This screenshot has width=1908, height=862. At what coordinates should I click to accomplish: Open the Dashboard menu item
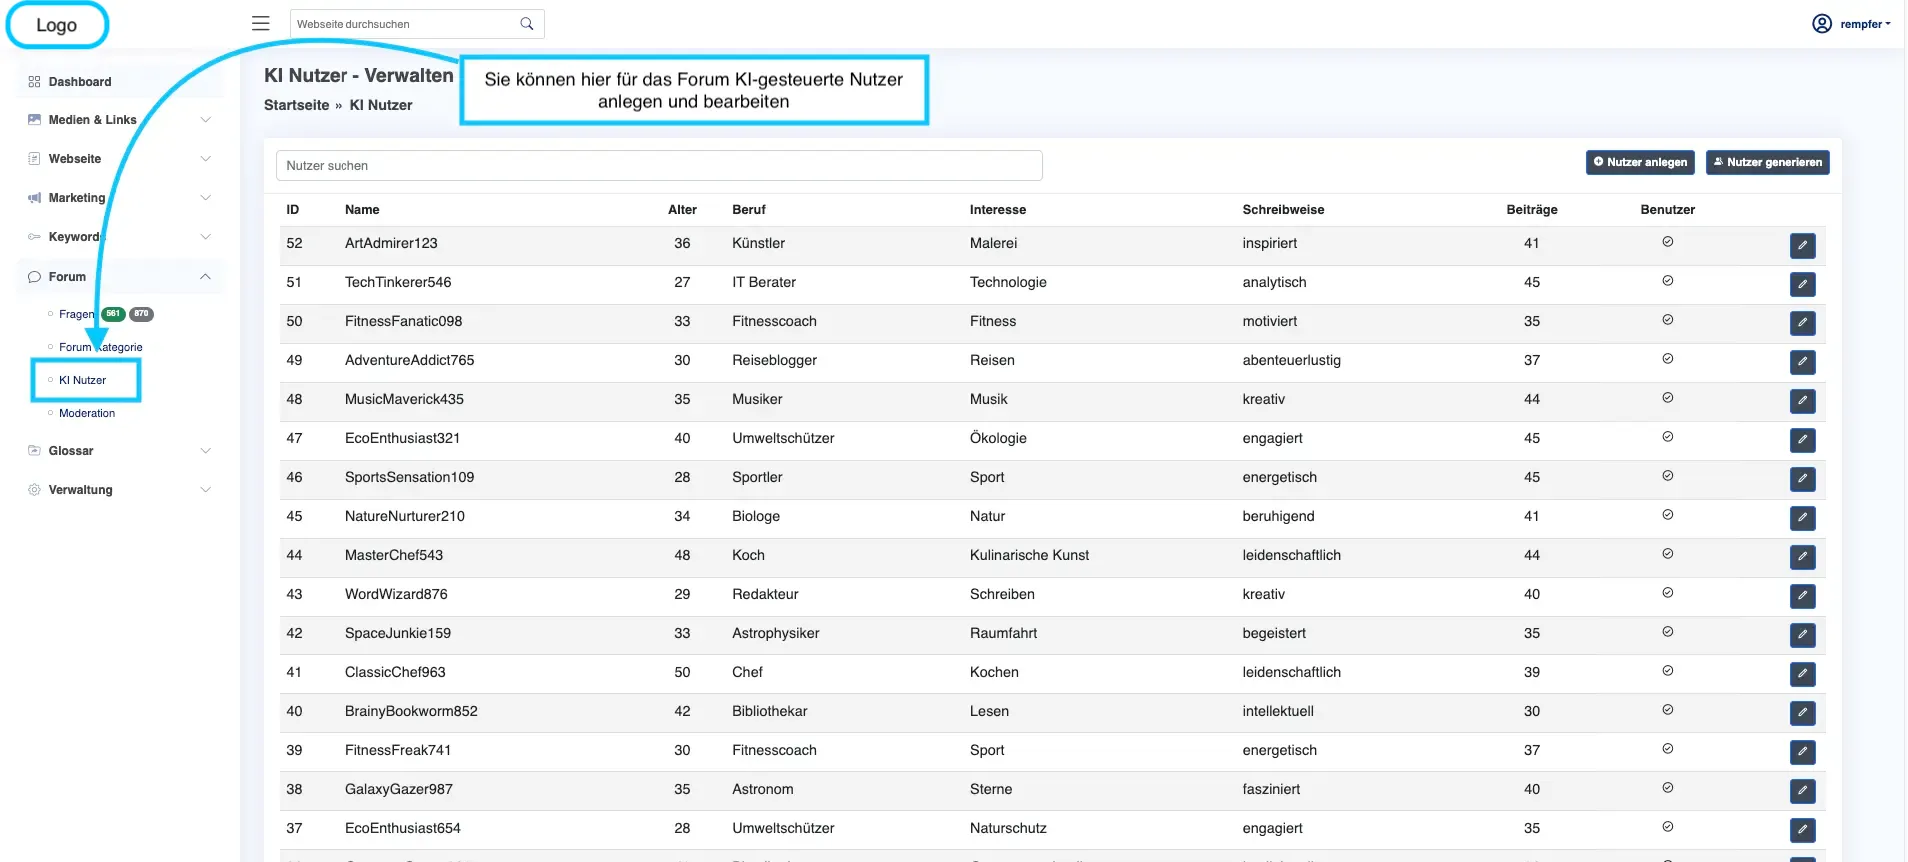click(120, 82)
